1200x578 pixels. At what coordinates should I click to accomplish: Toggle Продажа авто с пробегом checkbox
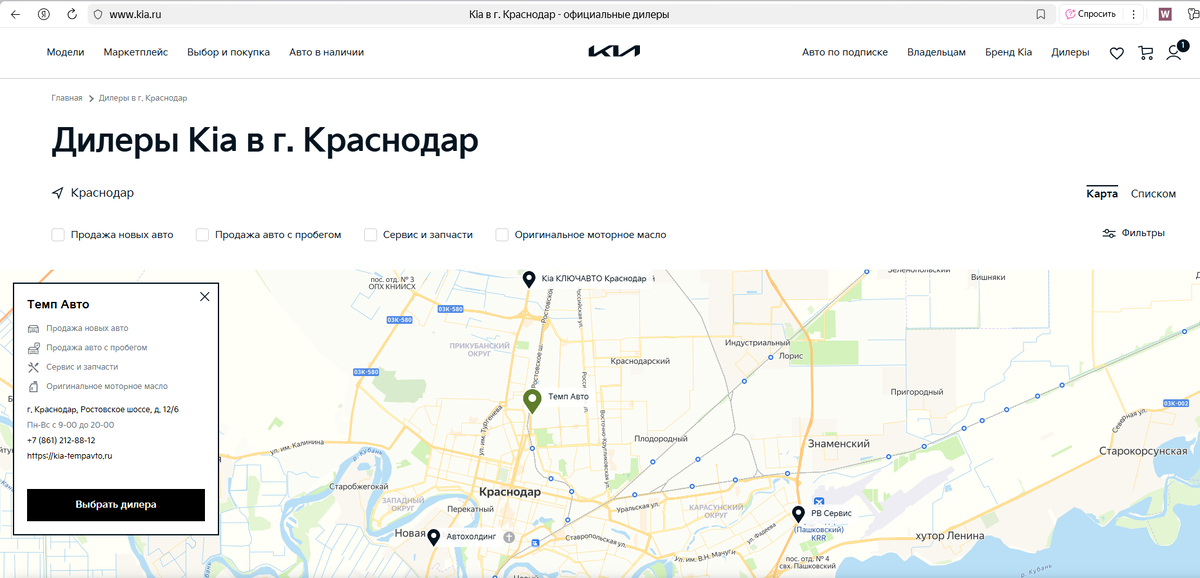(202, 235)
